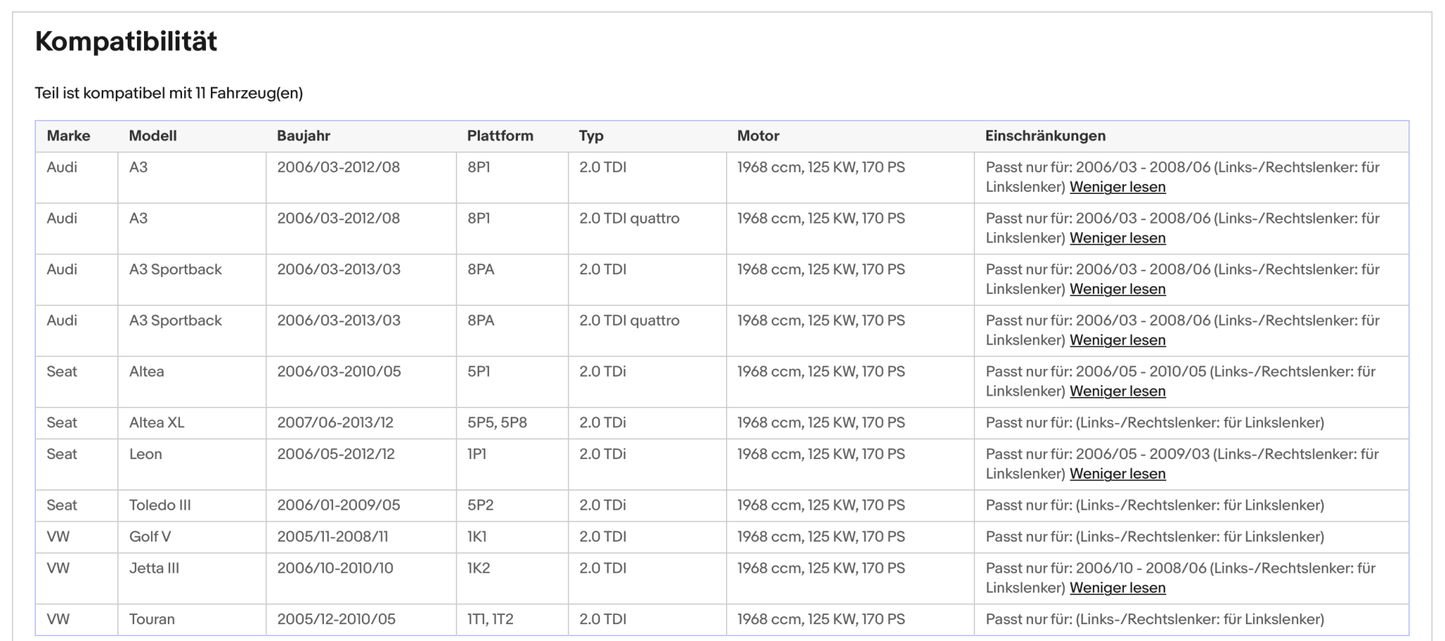Viewport: 1445px width, 641px height.
Task: Select the '5P5, 5P8' platform cell
Action: 496,423
